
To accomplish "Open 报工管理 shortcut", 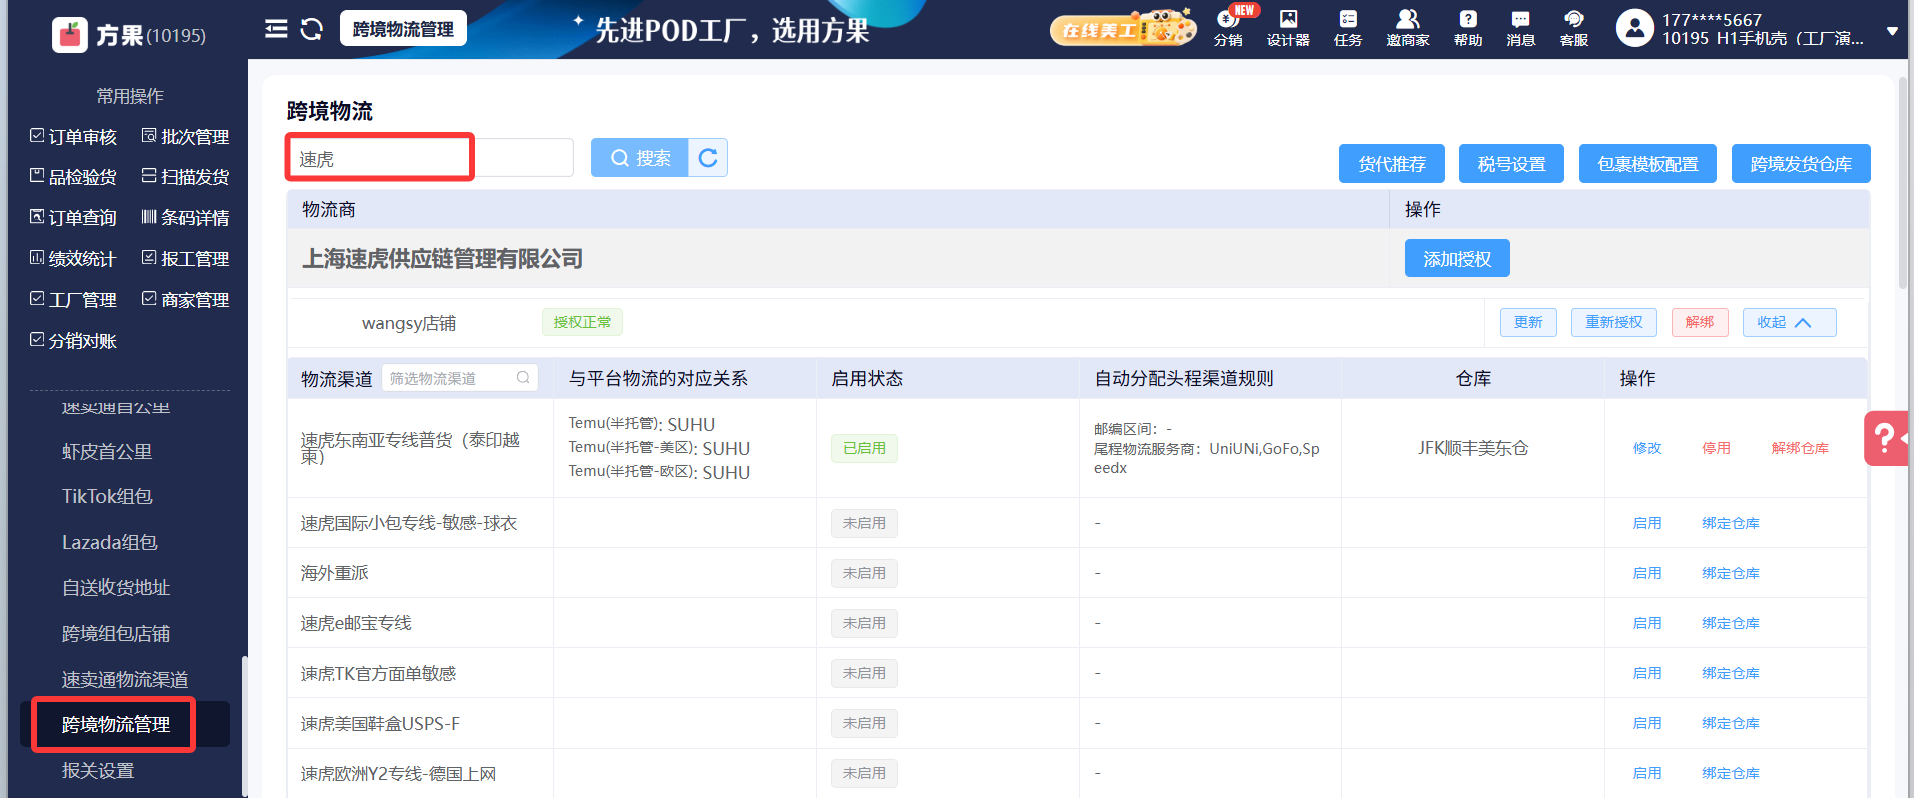I will [186, 259].
